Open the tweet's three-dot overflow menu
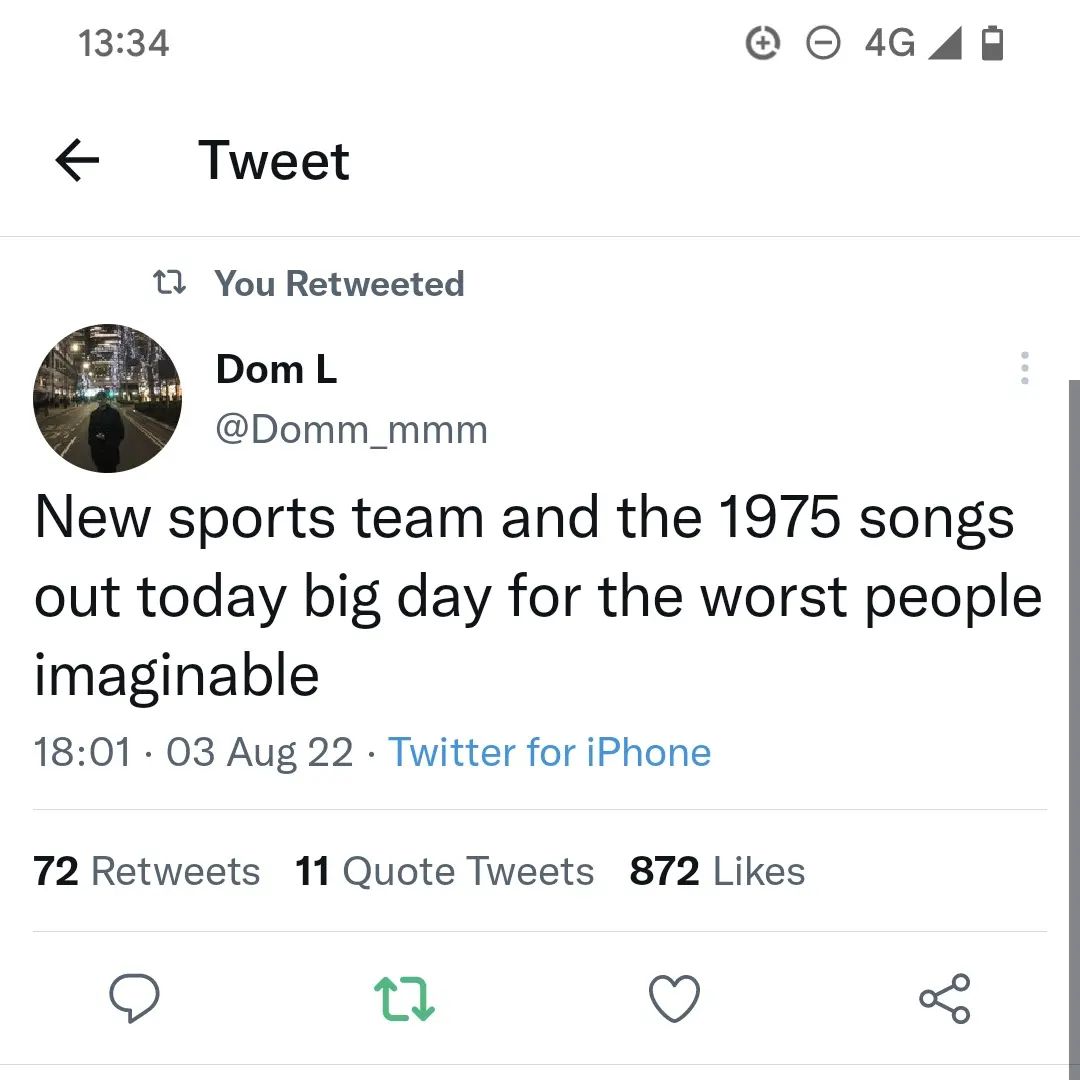 point(1024,368)
